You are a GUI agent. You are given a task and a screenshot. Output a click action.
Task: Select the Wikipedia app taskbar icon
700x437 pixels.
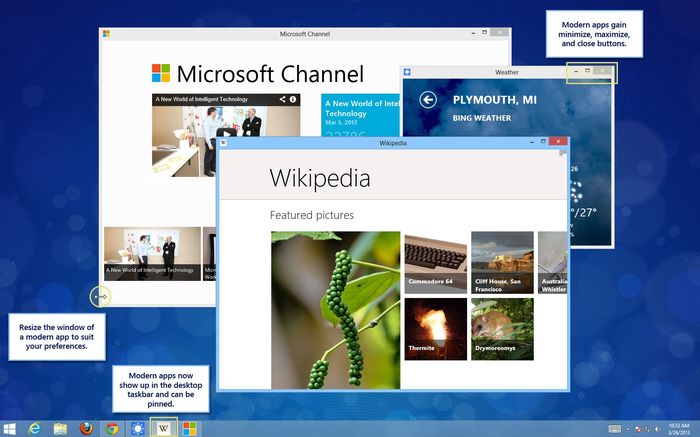tap(162, 428)
